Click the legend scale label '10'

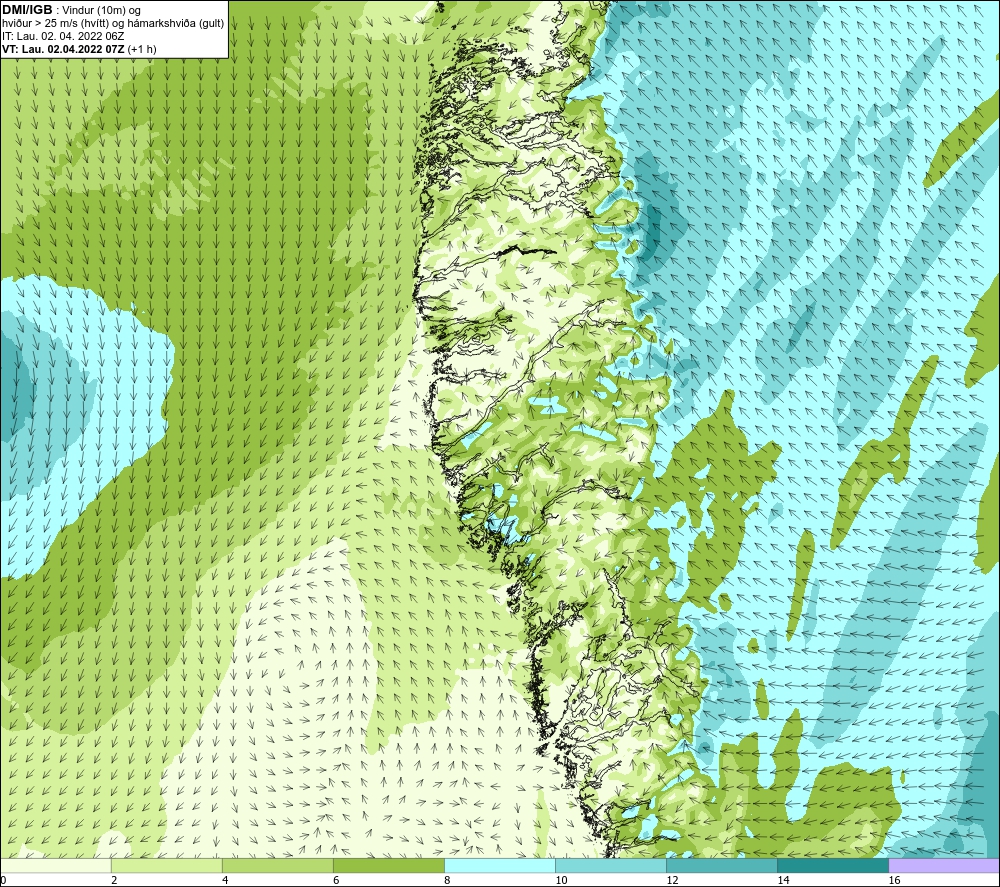(561, 880)
